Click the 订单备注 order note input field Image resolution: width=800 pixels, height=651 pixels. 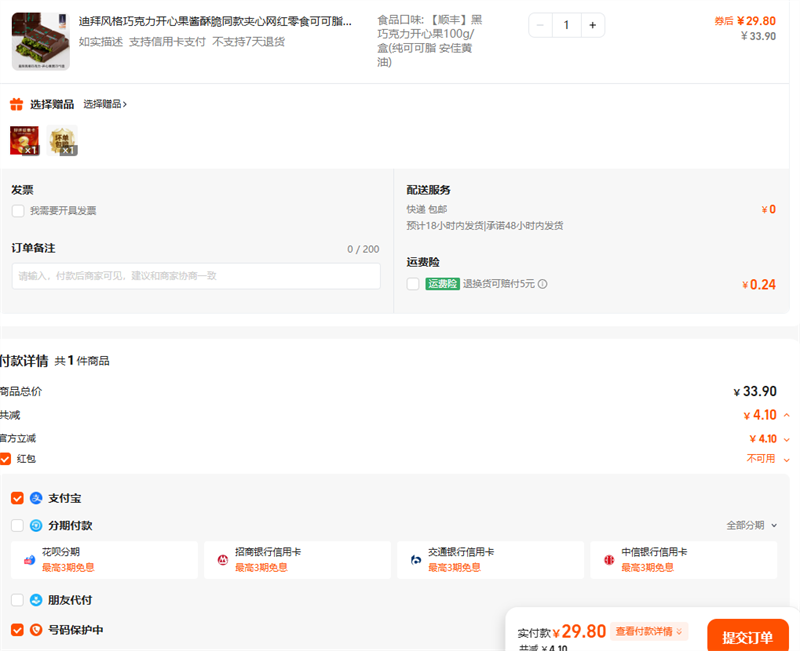[196, 276]
